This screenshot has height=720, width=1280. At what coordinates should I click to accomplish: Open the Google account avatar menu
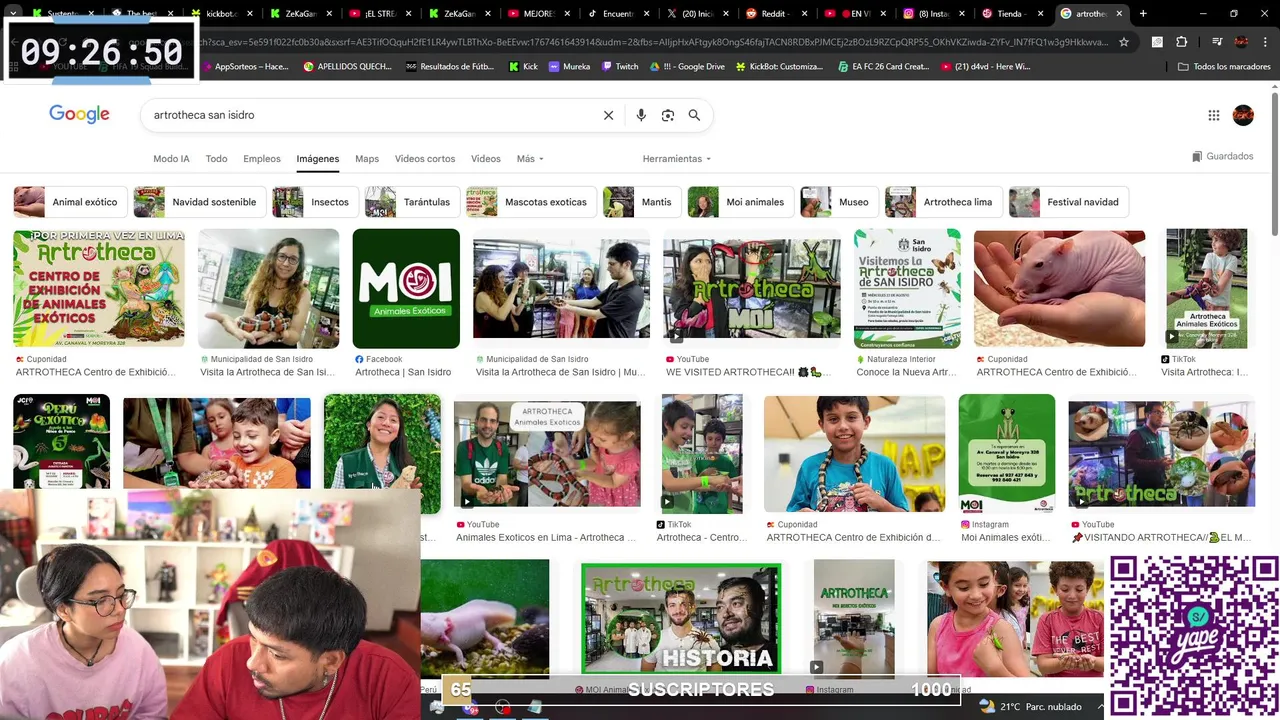[x=1243, y=115]
